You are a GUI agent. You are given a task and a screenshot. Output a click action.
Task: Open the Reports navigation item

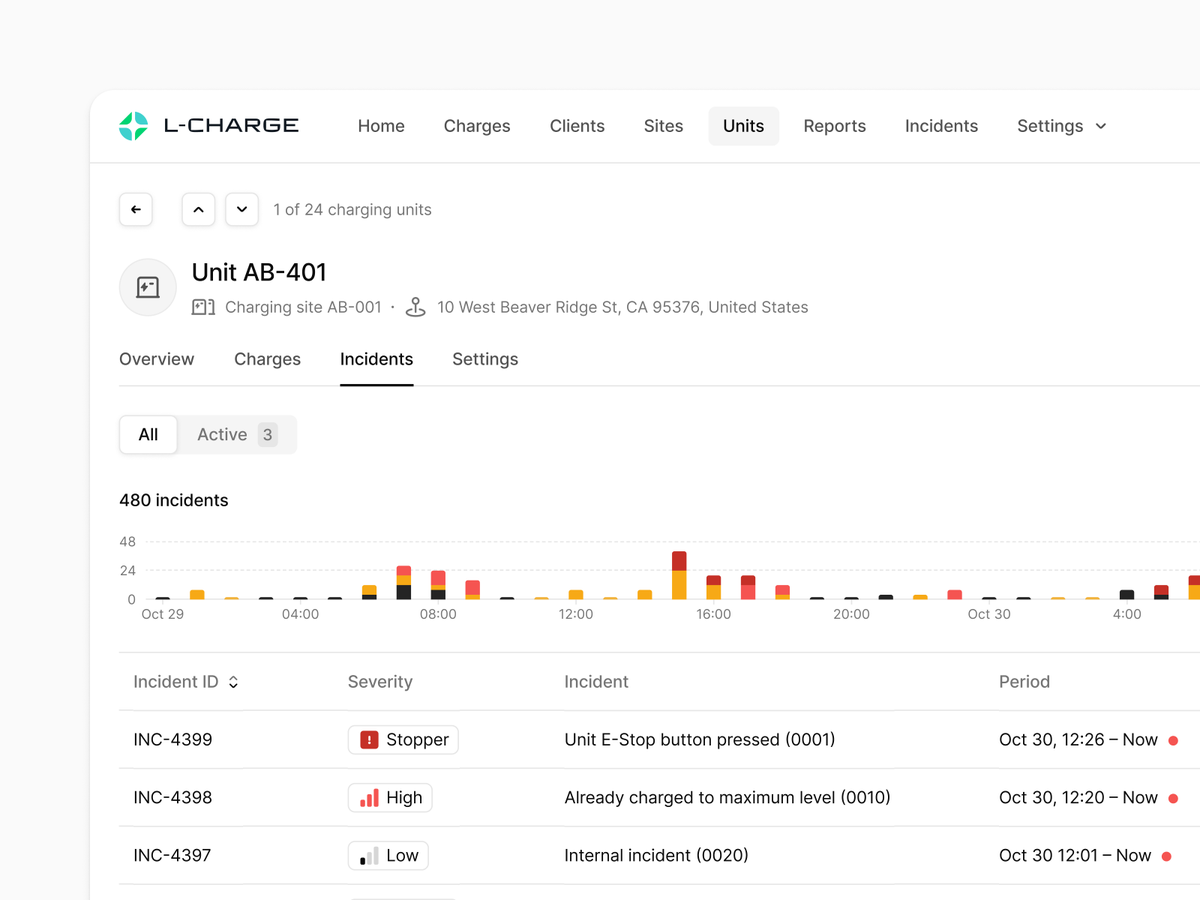(x=835, y=126)
